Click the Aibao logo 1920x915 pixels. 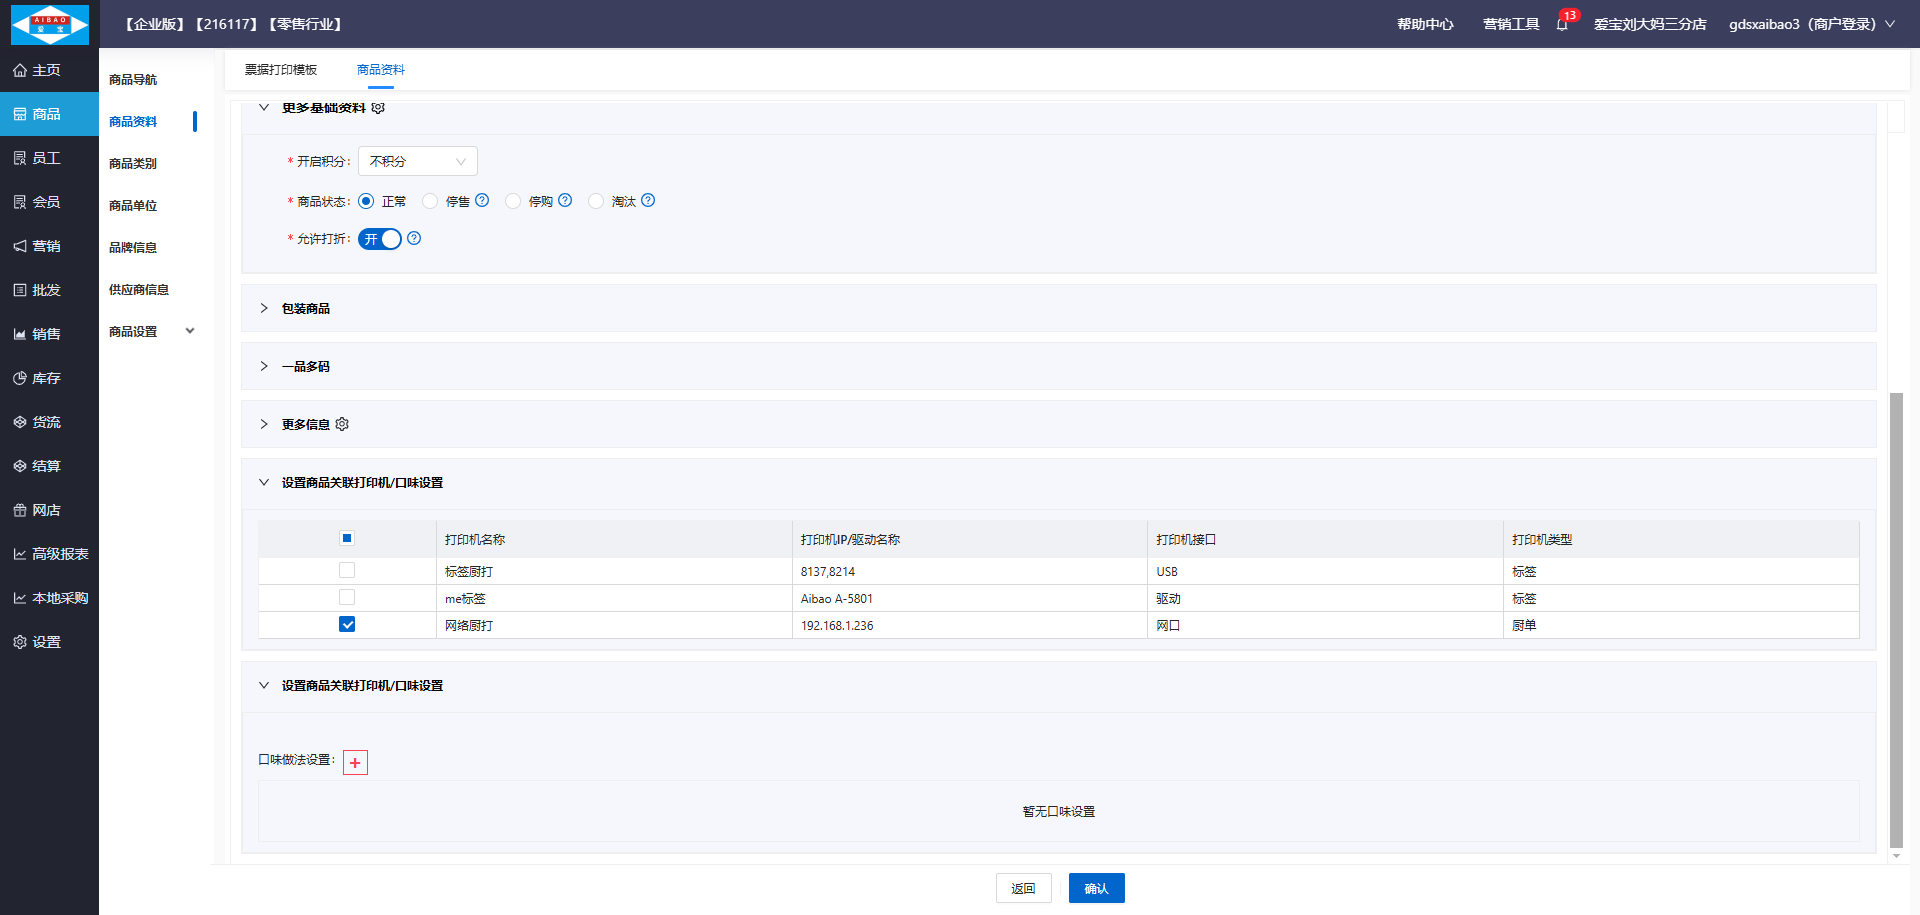[49, 24]
